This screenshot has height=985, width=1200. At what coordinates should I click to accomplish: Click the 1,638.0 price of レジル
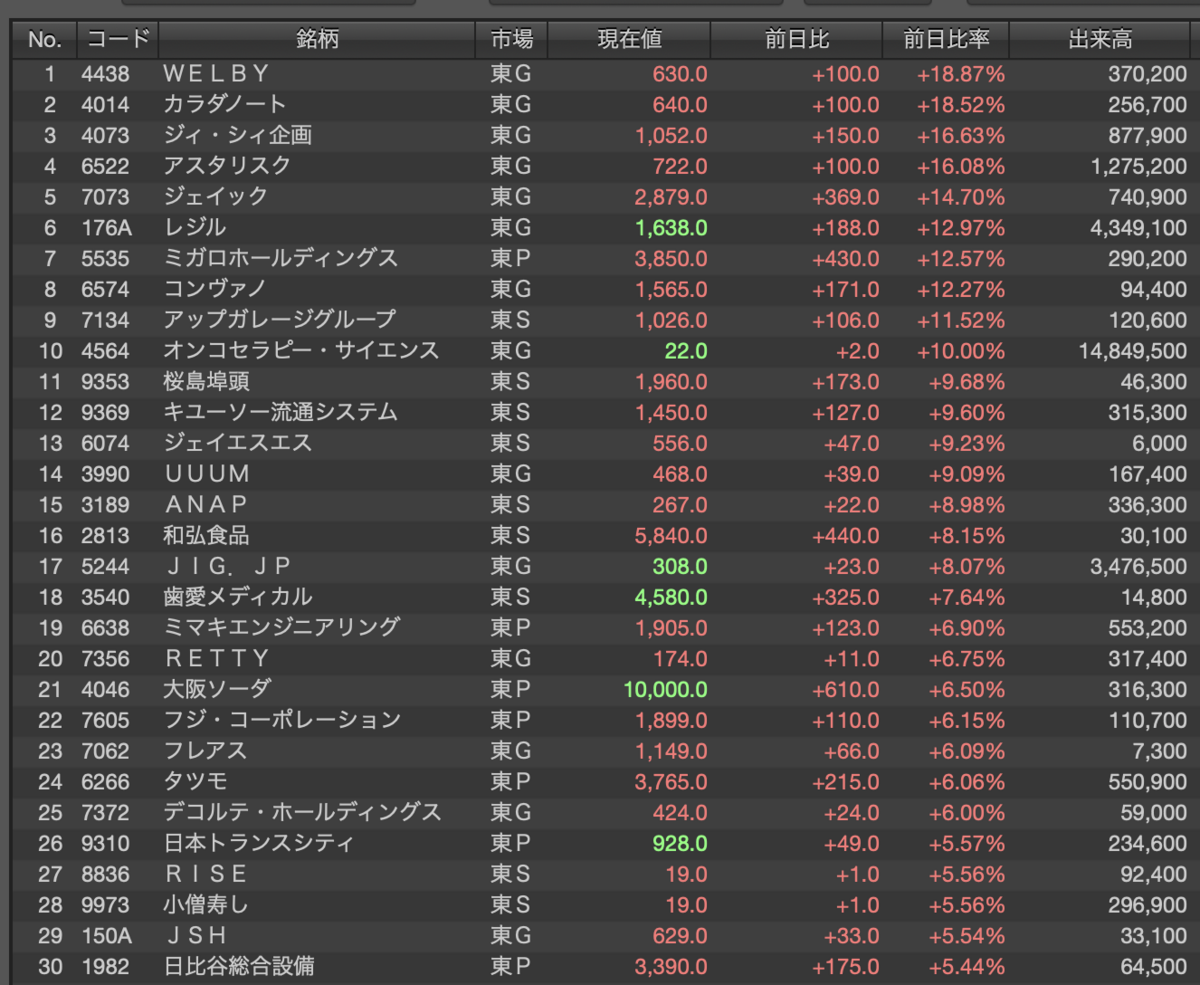coord(671,228)
